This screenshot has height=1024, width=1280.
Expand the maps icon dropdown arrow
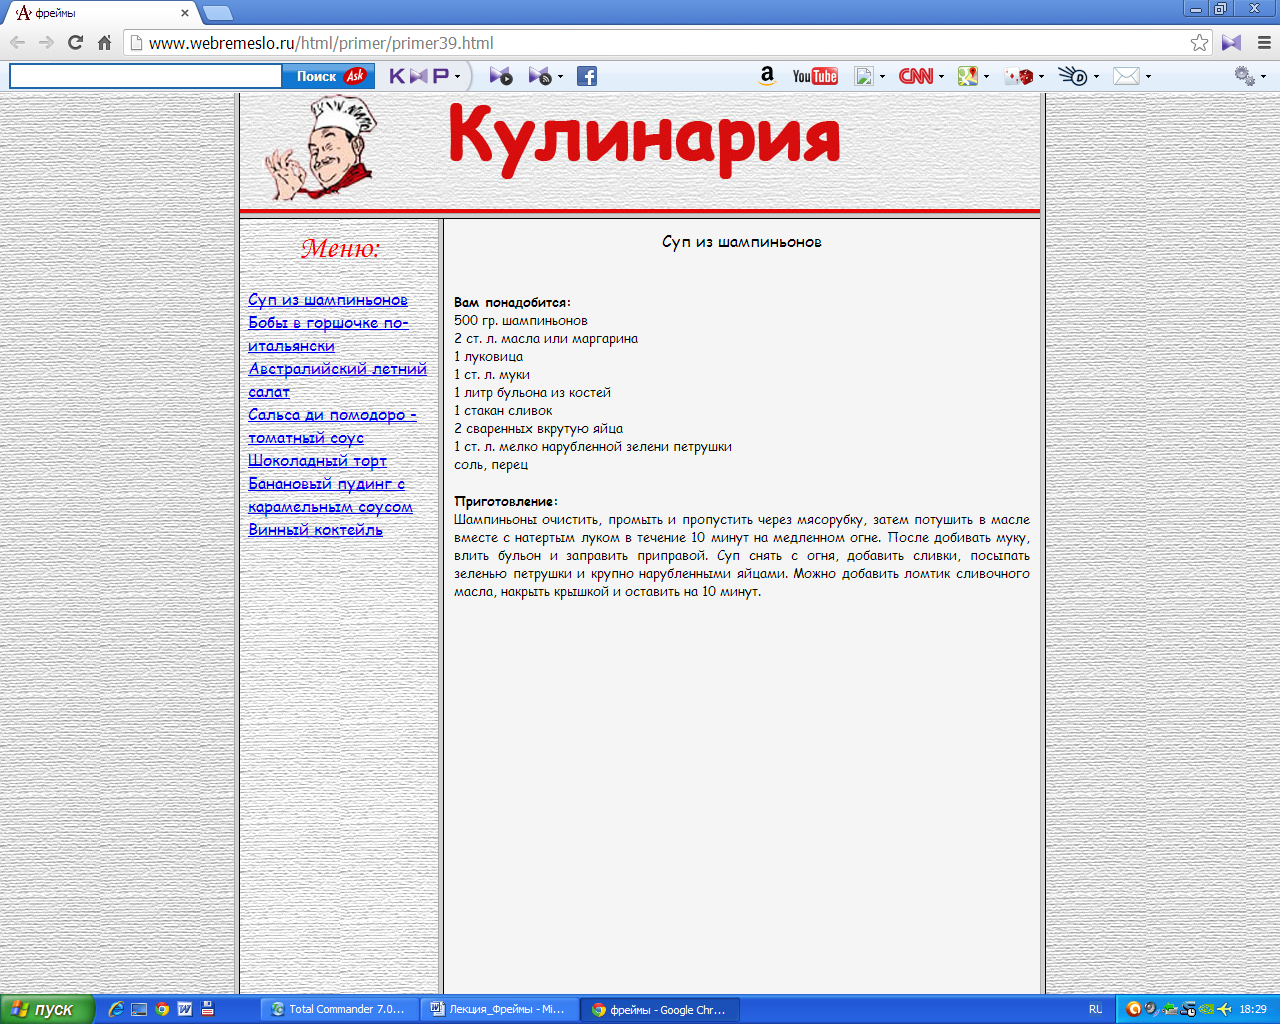point(986,76)
